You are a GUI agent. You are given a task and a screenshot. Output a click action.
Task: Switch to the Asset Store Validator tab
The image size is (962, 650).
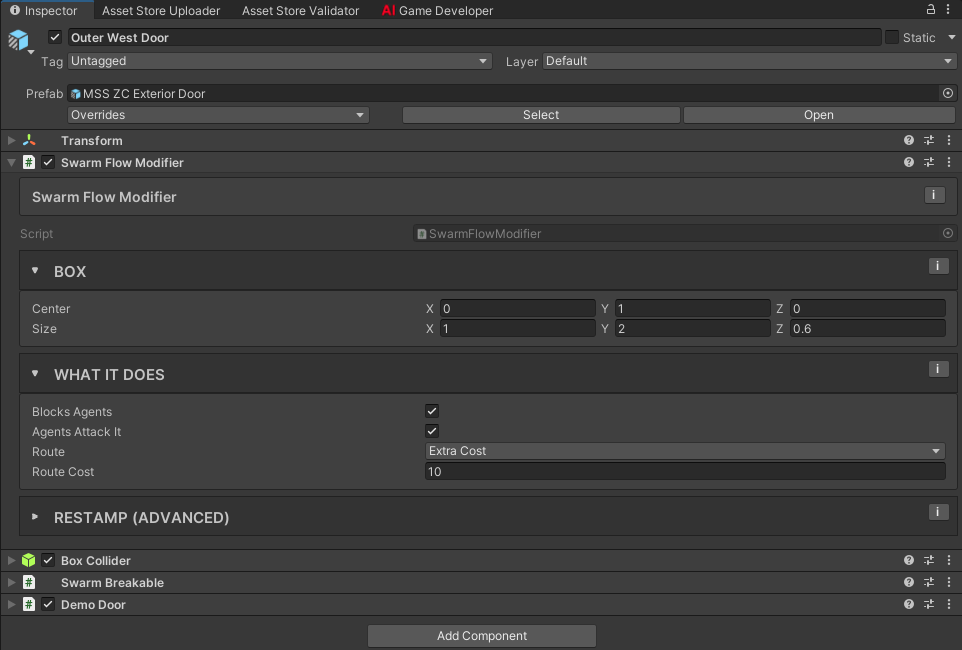(300, 10)
